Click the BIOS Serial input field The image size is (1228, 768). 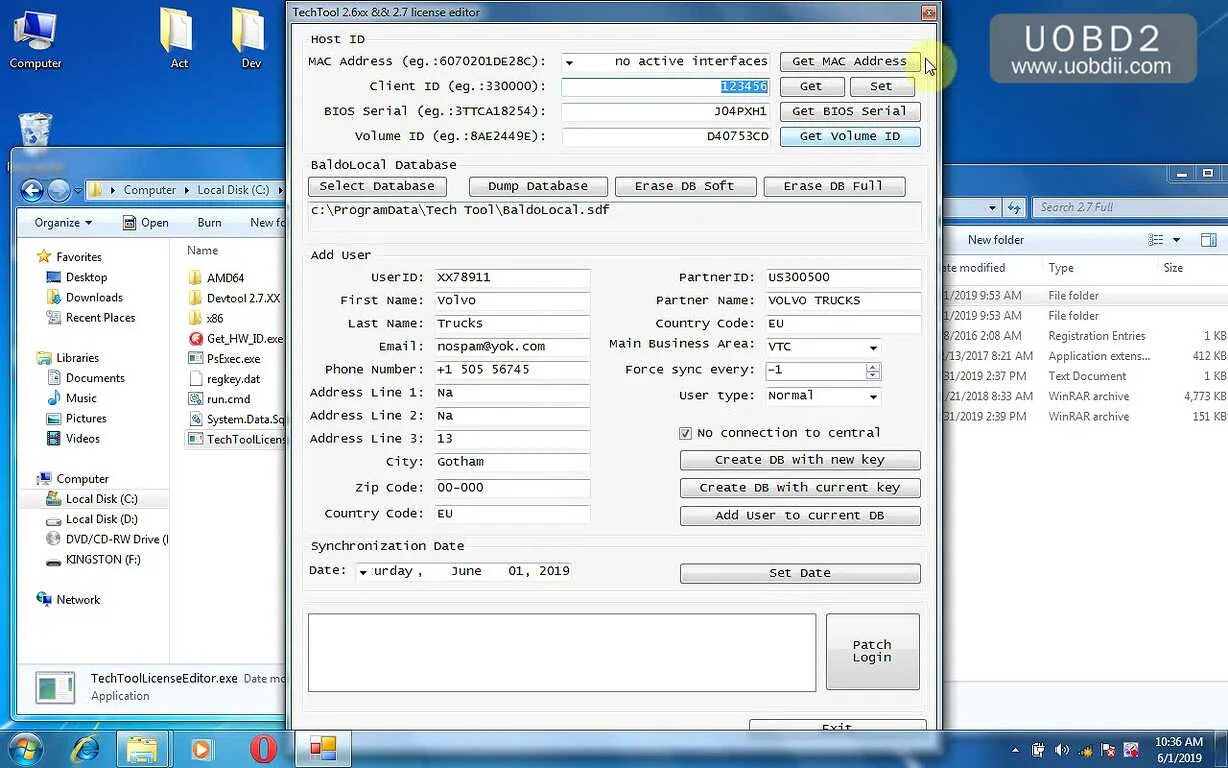pos(666,112)
